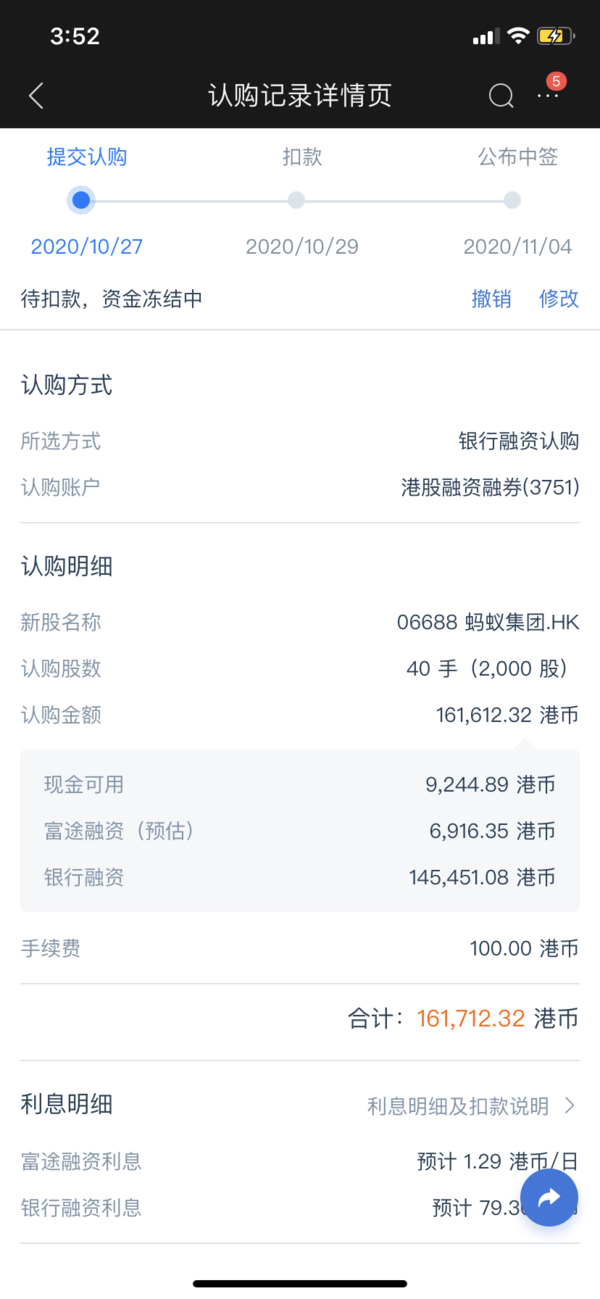Open the more options ellipsis menu
The image size is (600, 1299).
pos(547,96)
